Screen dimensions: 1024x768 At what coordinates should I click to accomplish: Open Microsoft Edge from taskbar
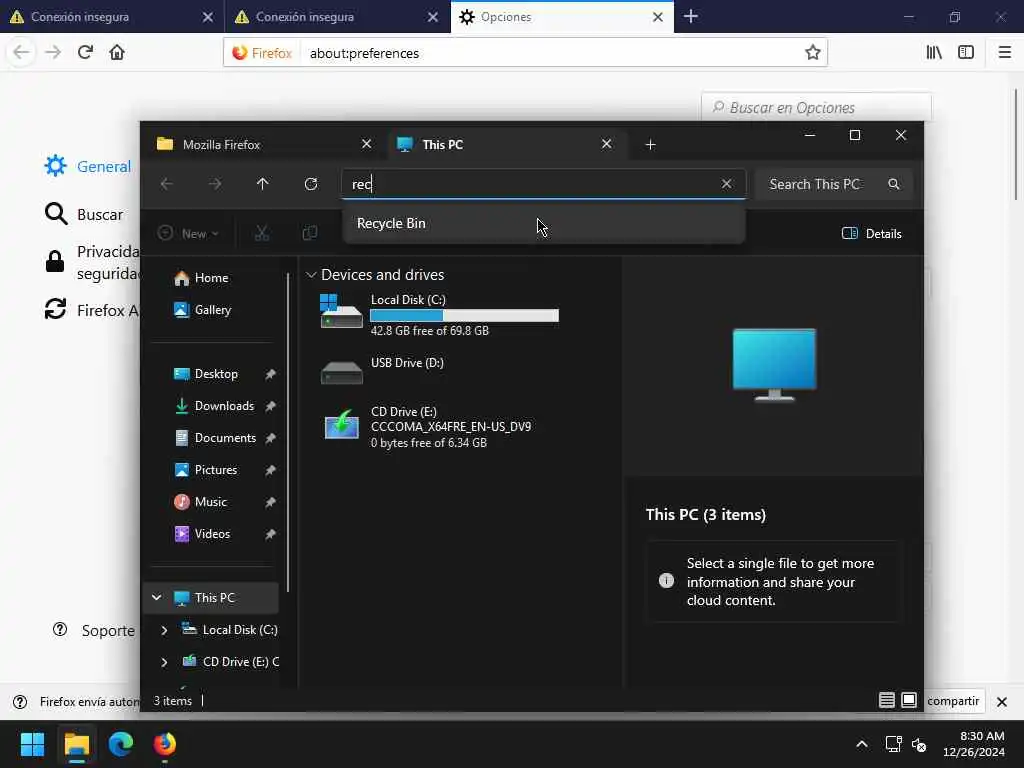click(x=121, y=744)
